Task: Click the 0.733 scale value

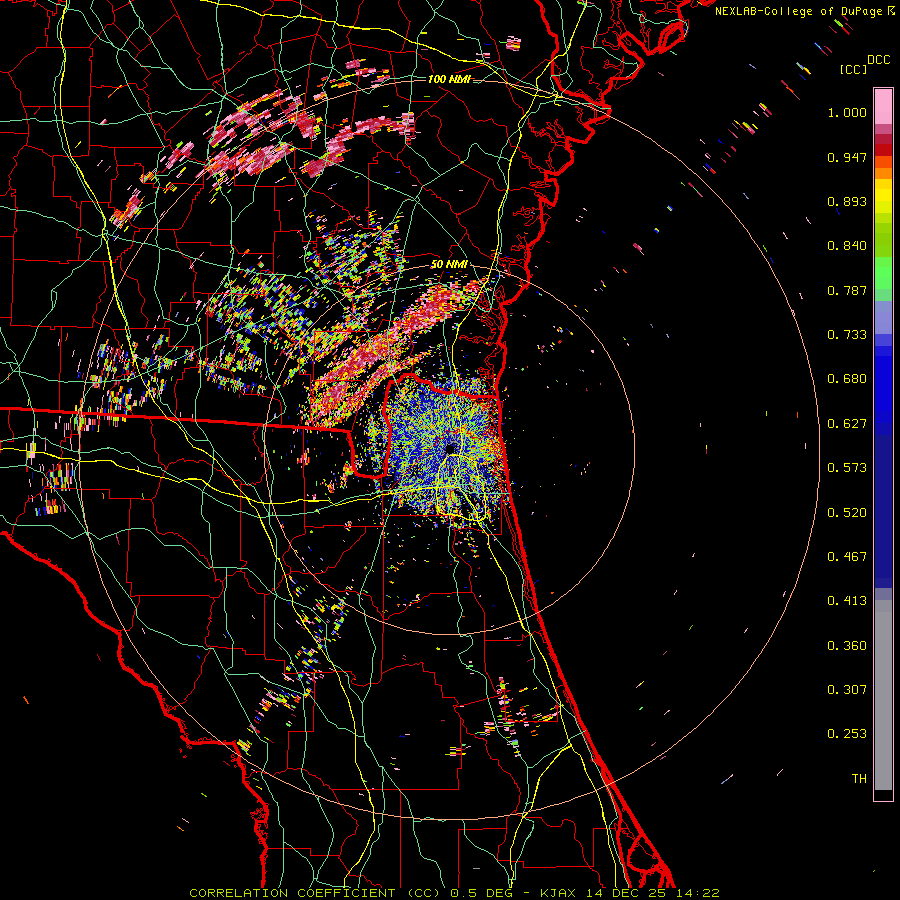Action: click(847, 335)
